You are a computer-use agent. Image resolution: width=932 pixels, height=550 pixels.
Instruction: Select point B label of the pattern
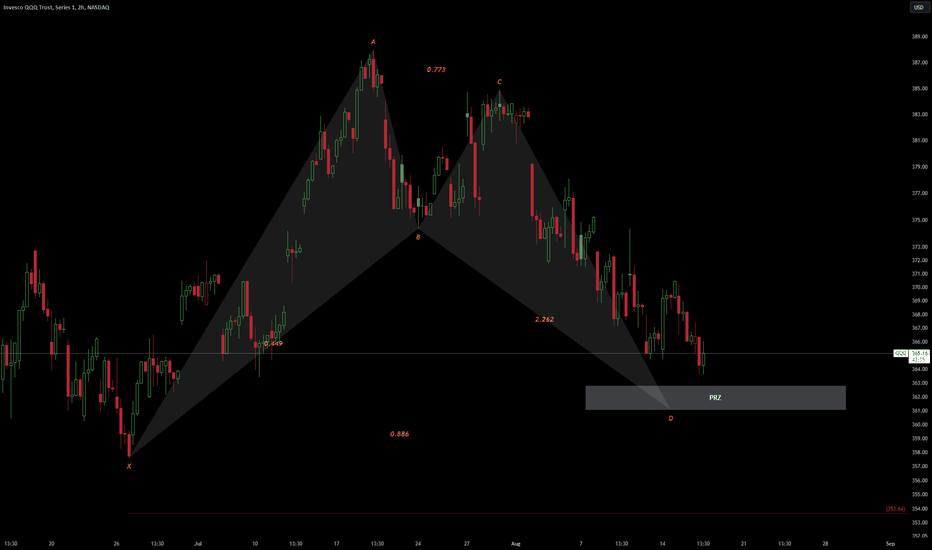418,237
